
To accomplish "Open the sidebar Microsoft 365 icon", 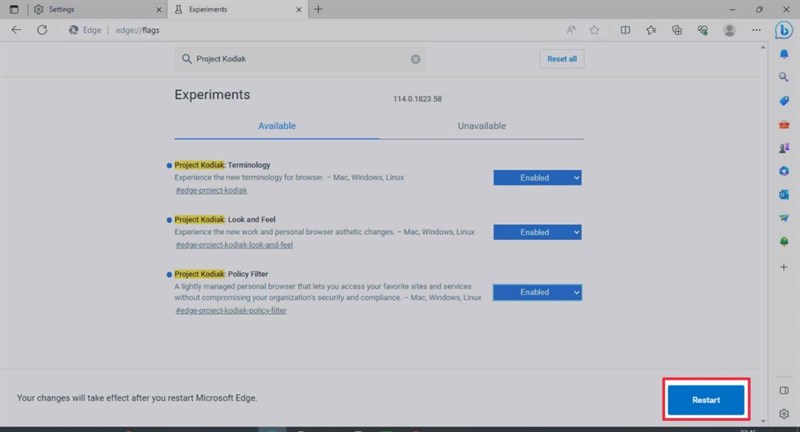I will click(x=784, y=171).
